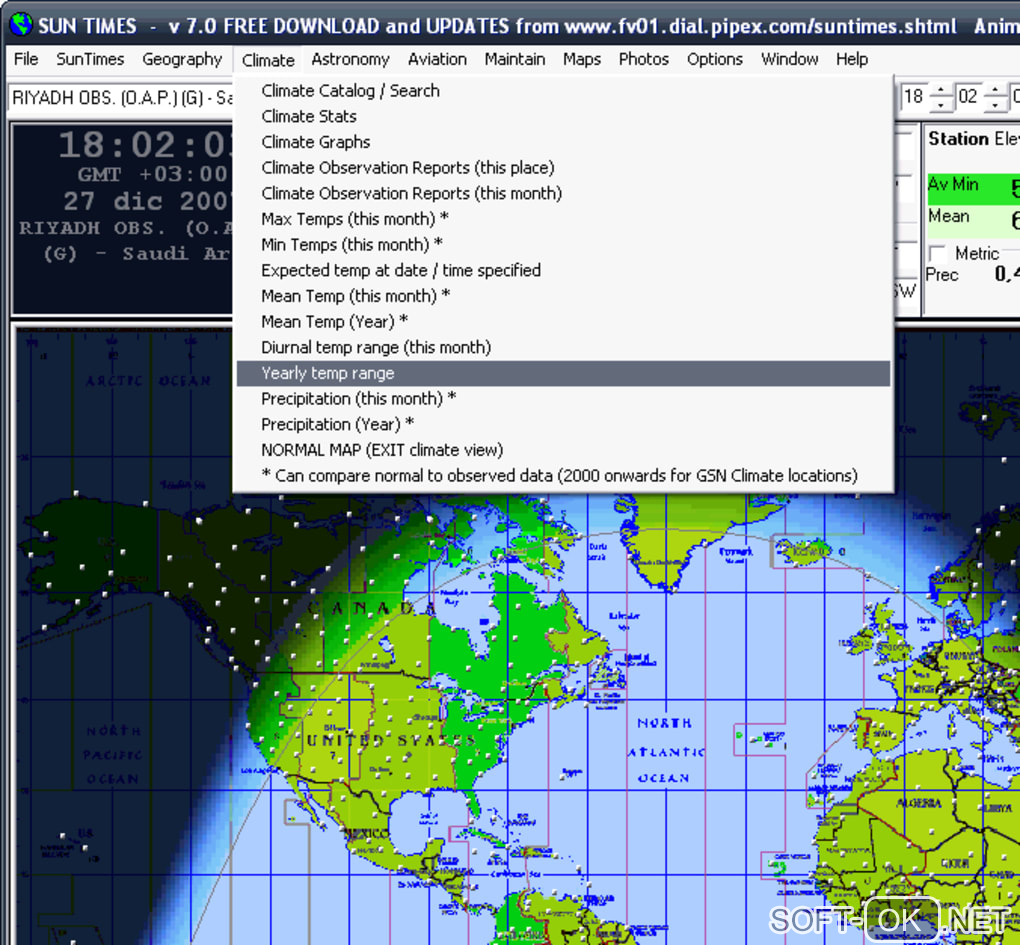Click the 'GMT +03:00' time zone text
Image resolution: width=1020 pixels, height=945 pixels.
(153, 174)
